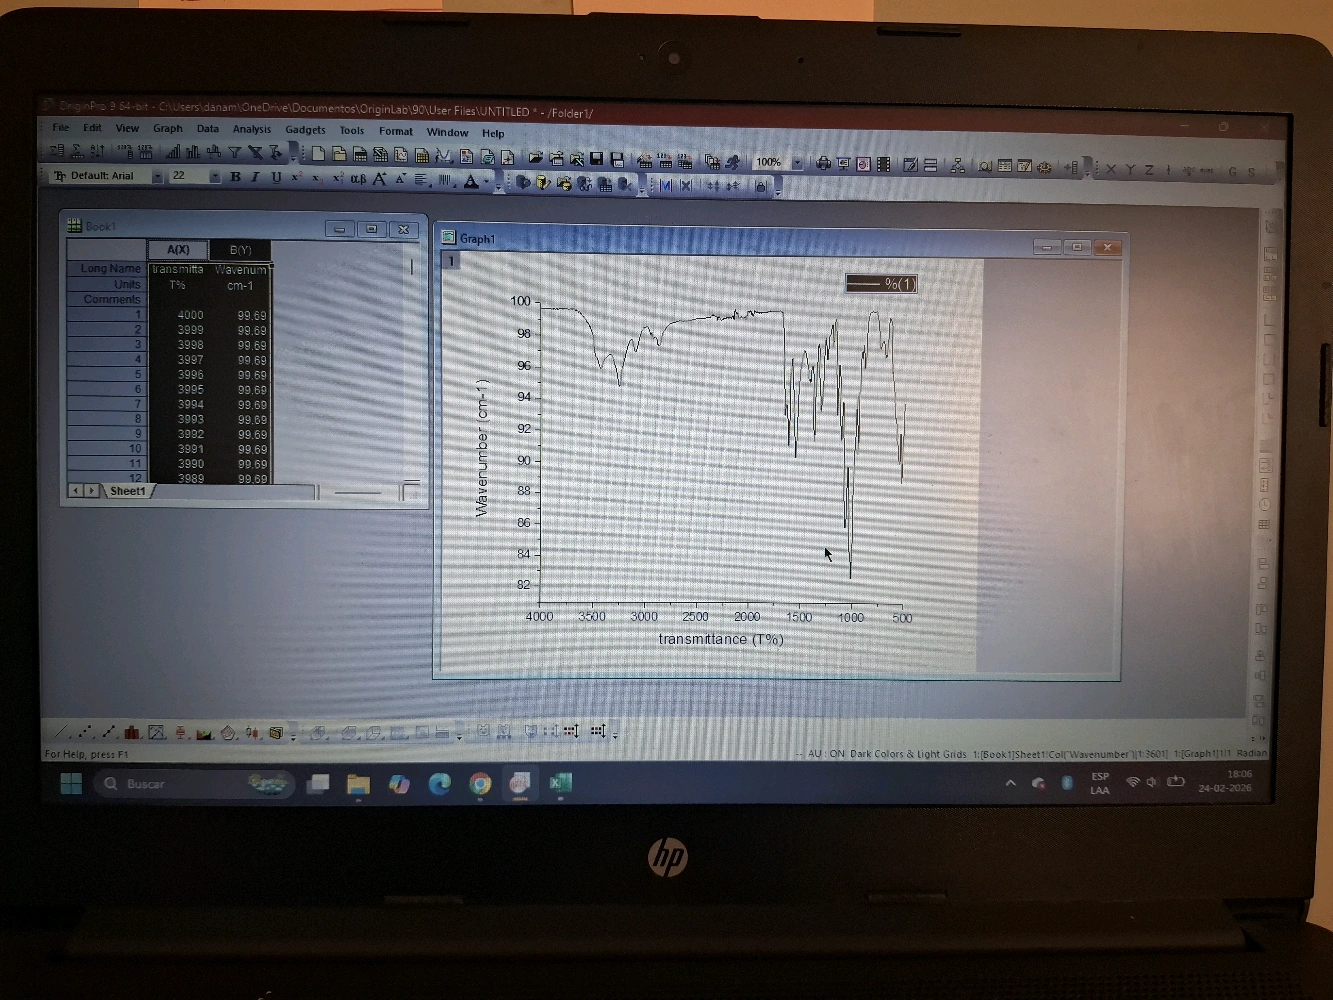Toggle Italic text formatting

[x=255, y=177]
